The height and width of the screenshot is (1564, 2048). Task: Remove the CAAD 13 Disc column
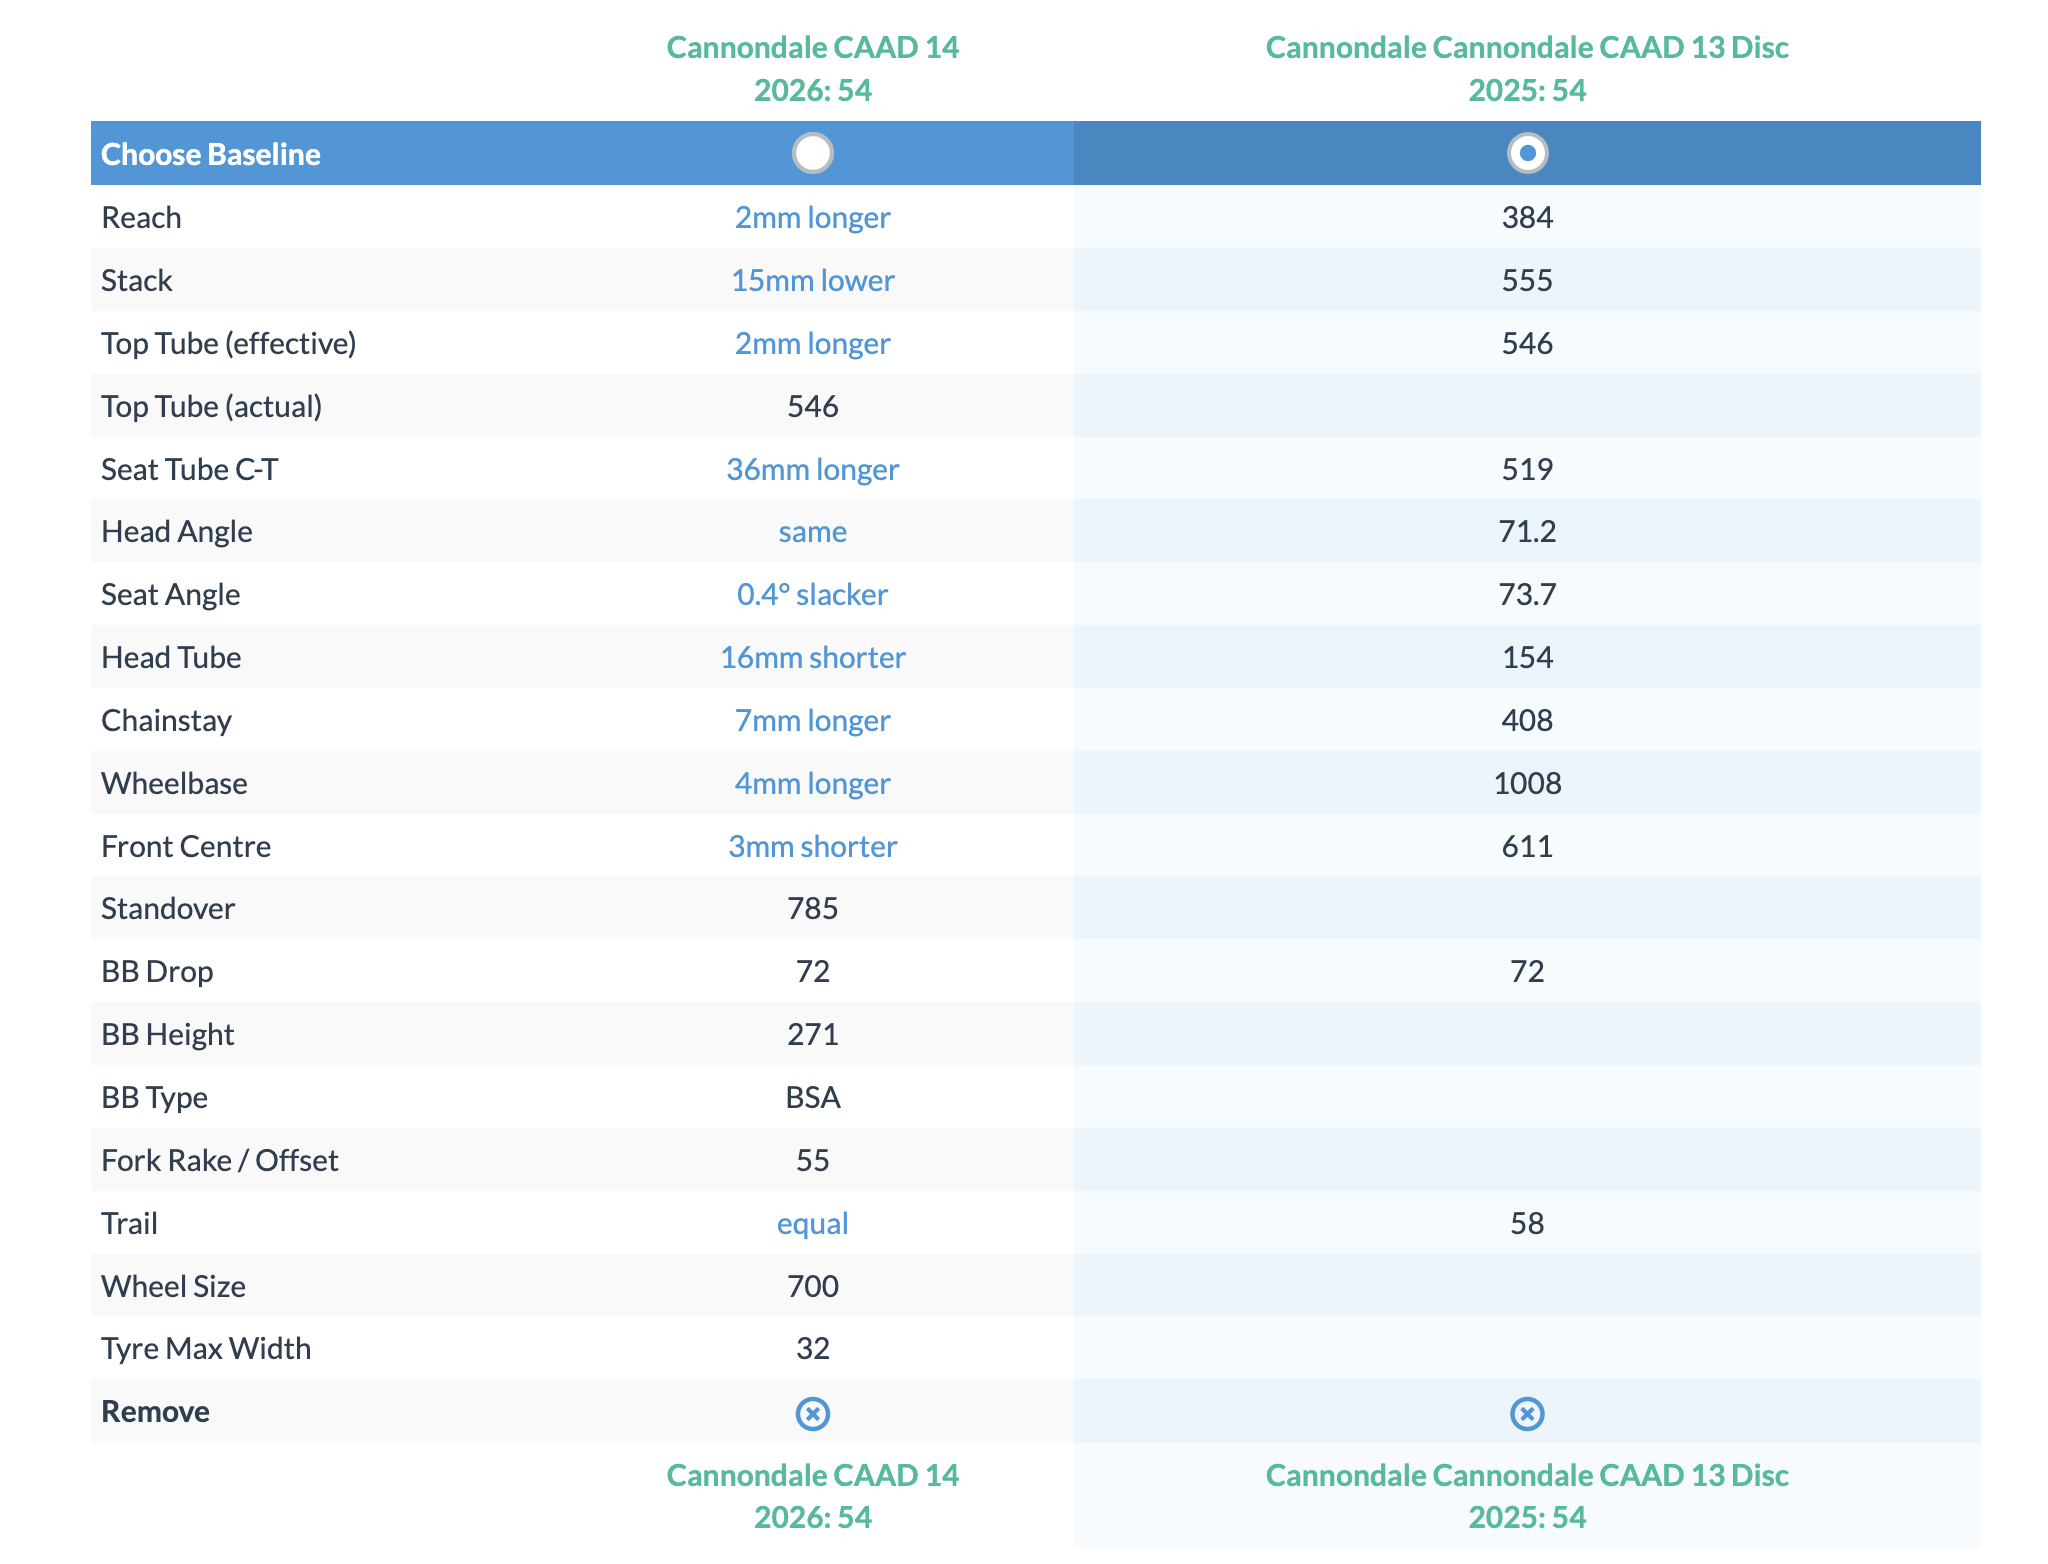1526,1413
